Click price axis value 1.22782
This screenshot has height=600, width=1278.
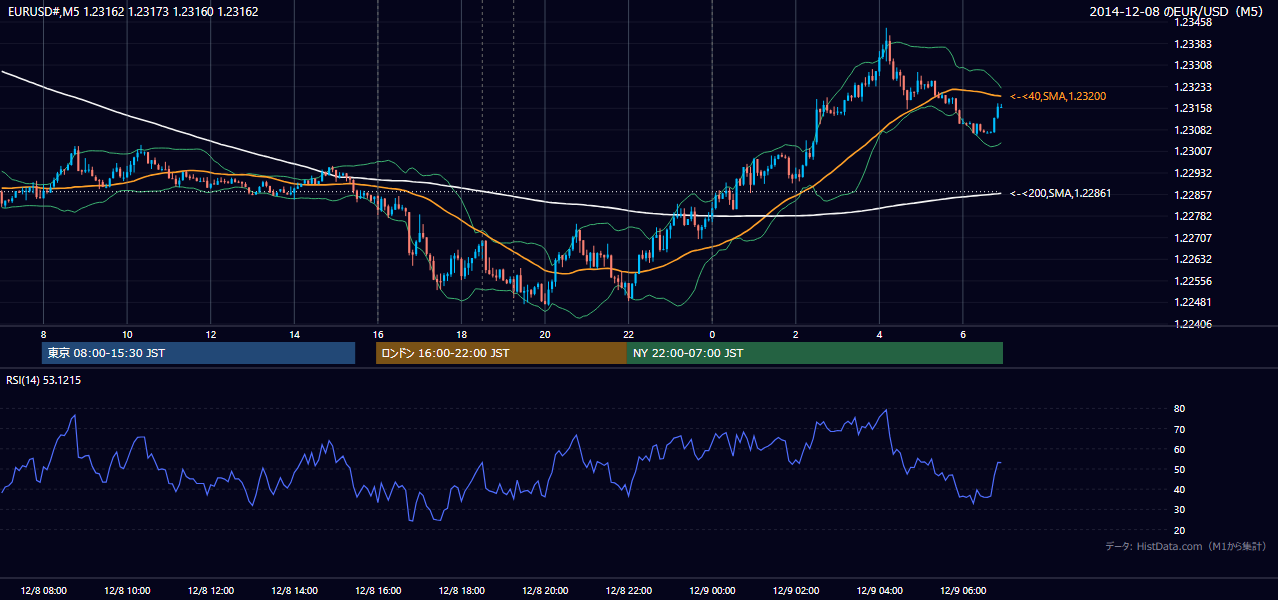coord(1193,216)
